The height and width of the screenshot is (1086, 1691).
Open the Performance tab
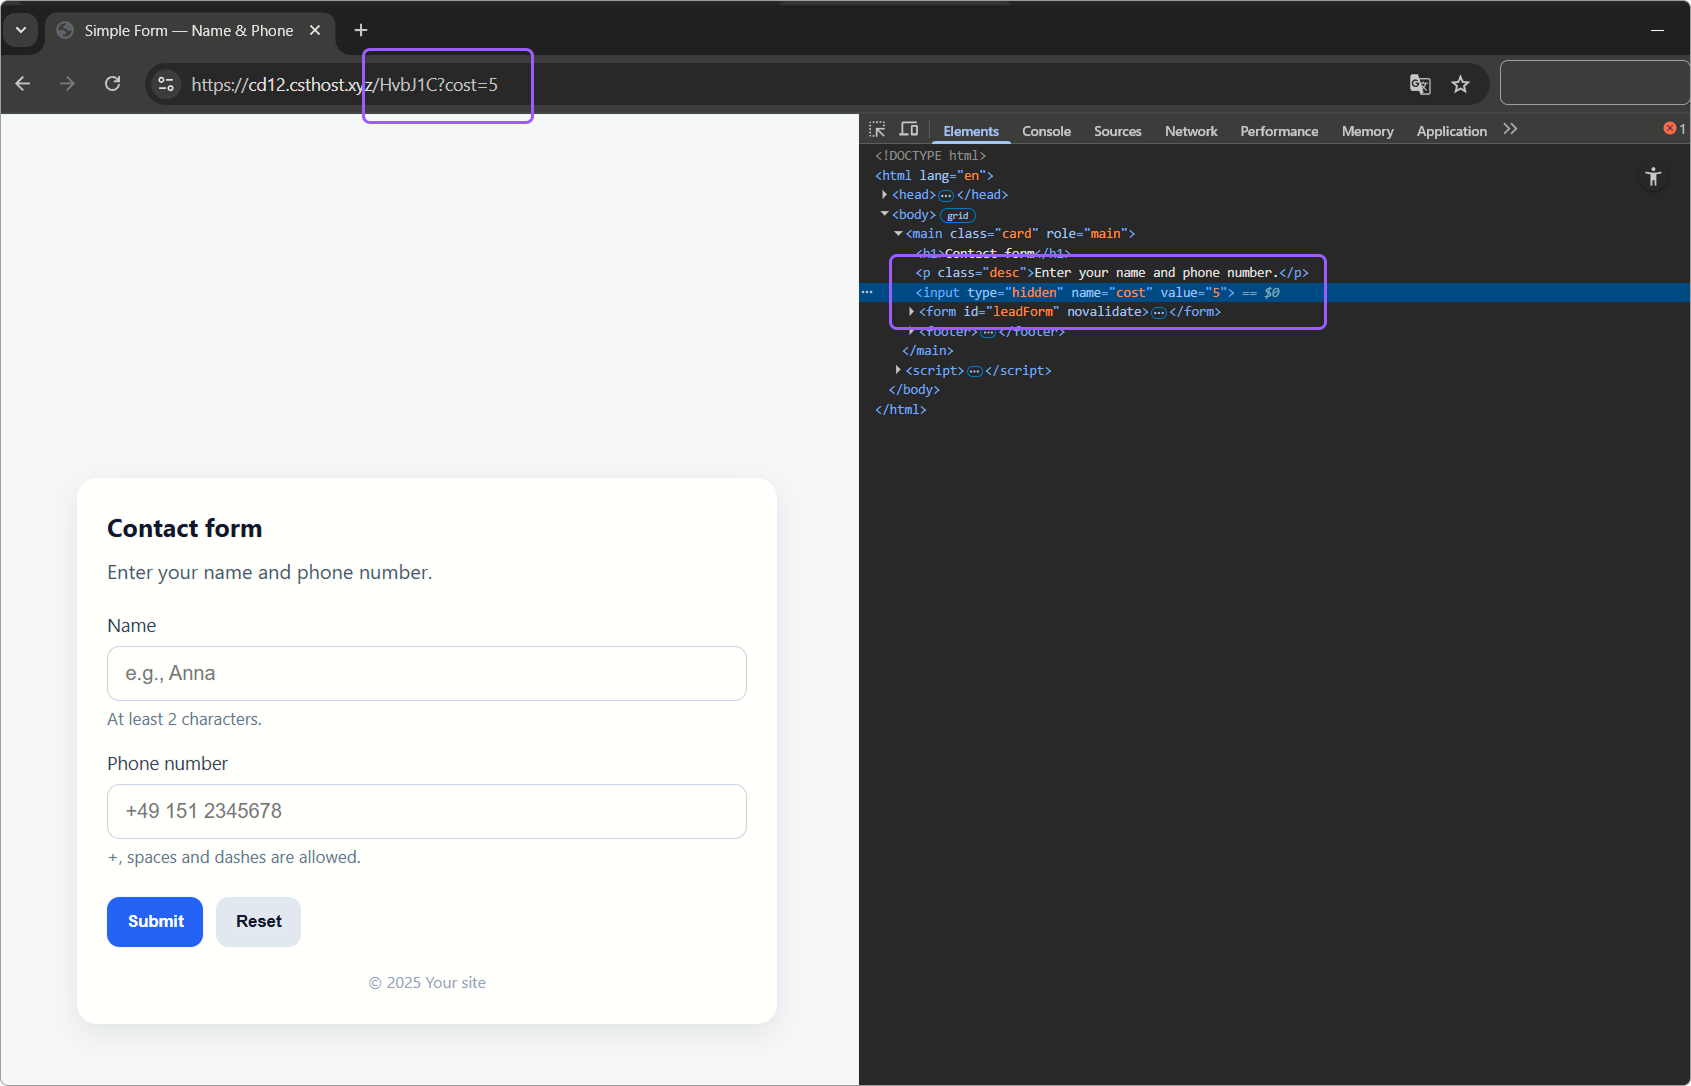coord(1279,131)
